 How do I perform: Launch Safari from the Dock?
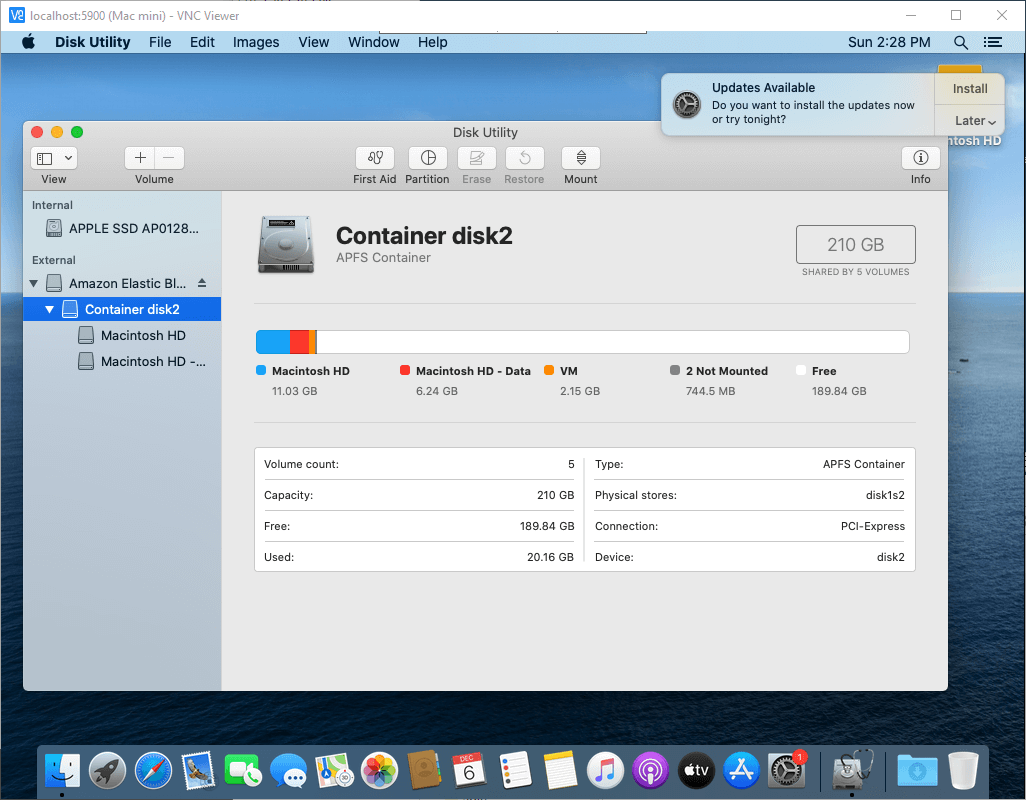point(154,770)
